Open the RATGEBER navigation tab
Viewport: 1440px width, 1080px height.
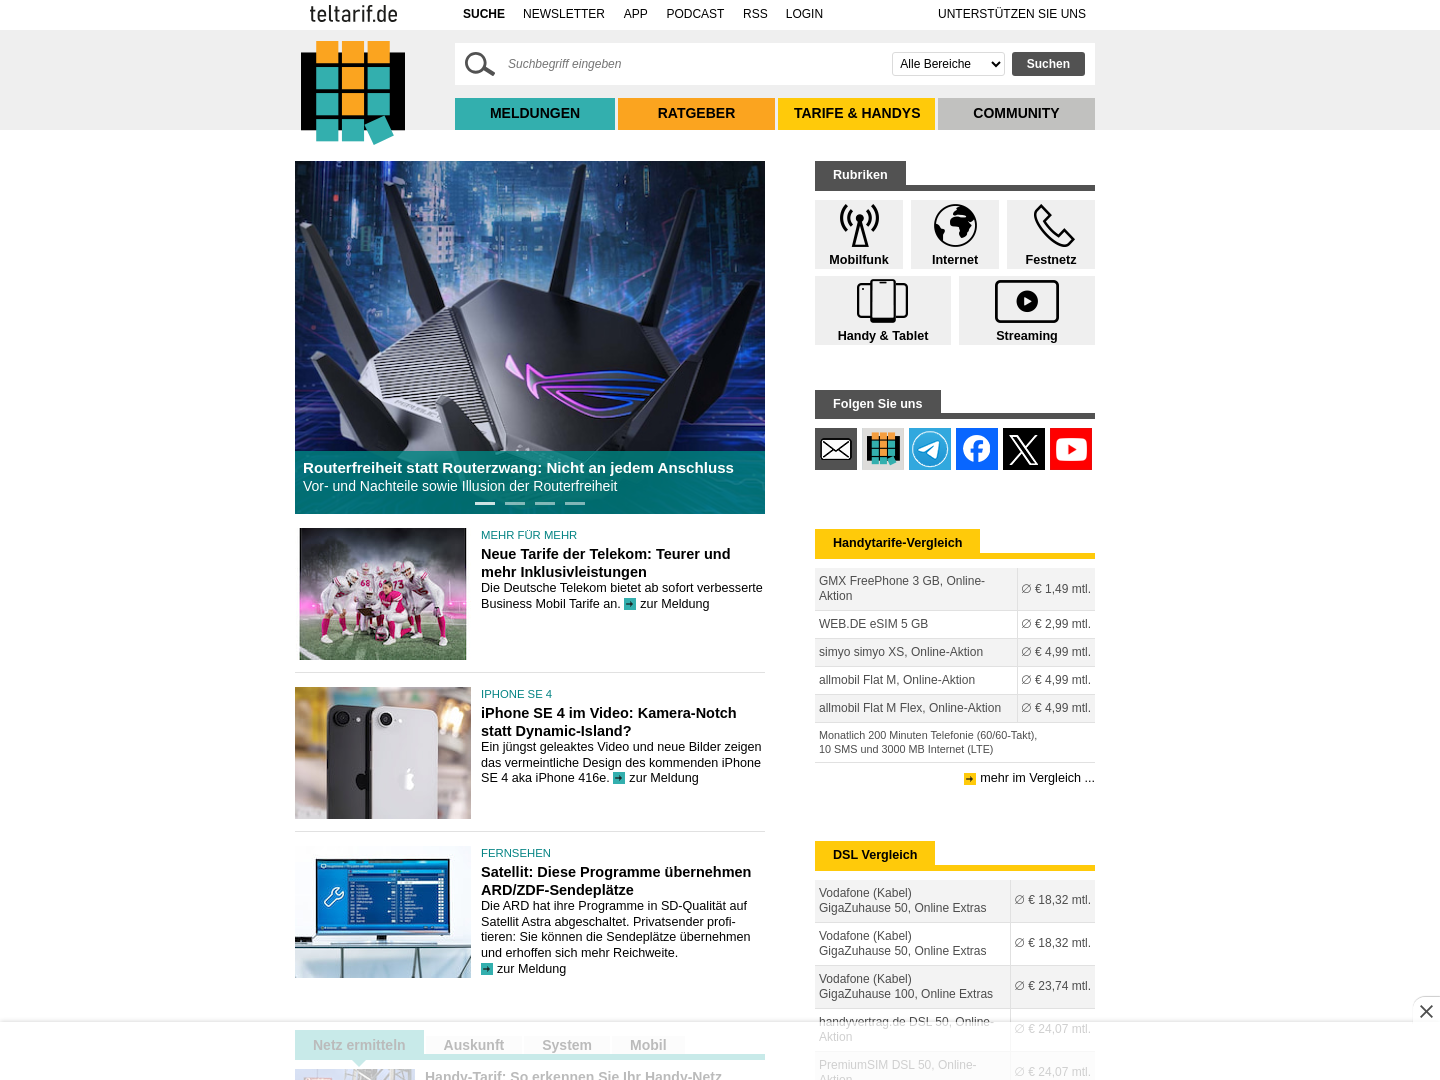696,113
